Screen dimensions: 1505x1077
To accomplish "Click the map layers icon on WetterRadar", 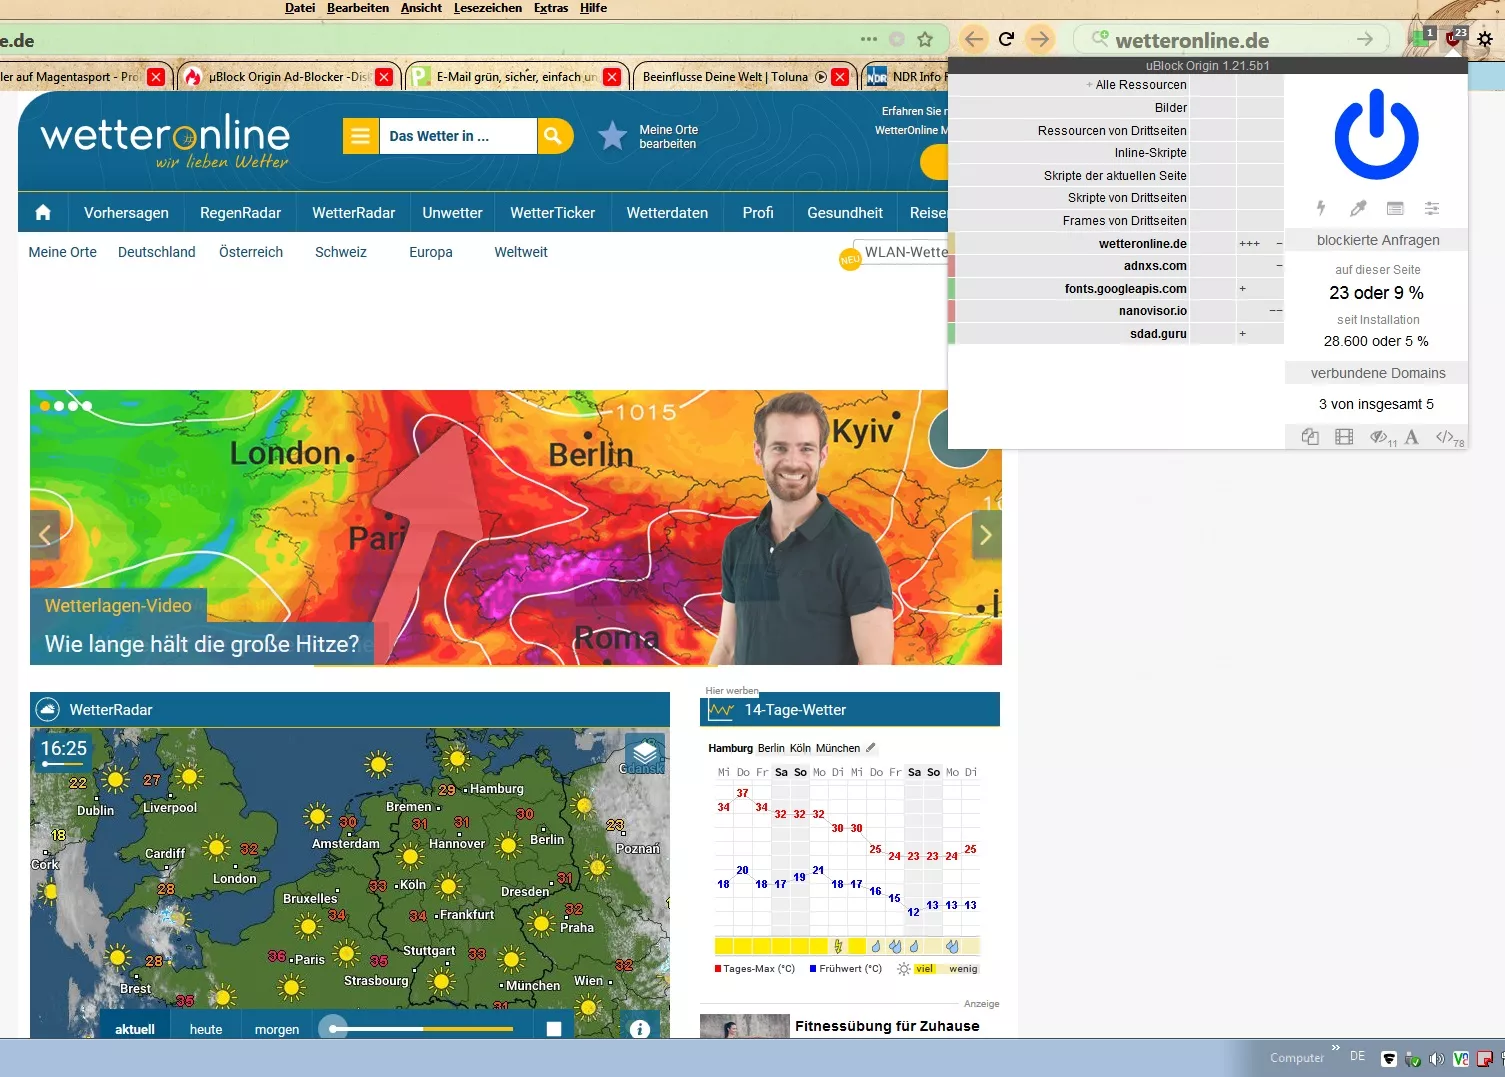I will point(645,751).
